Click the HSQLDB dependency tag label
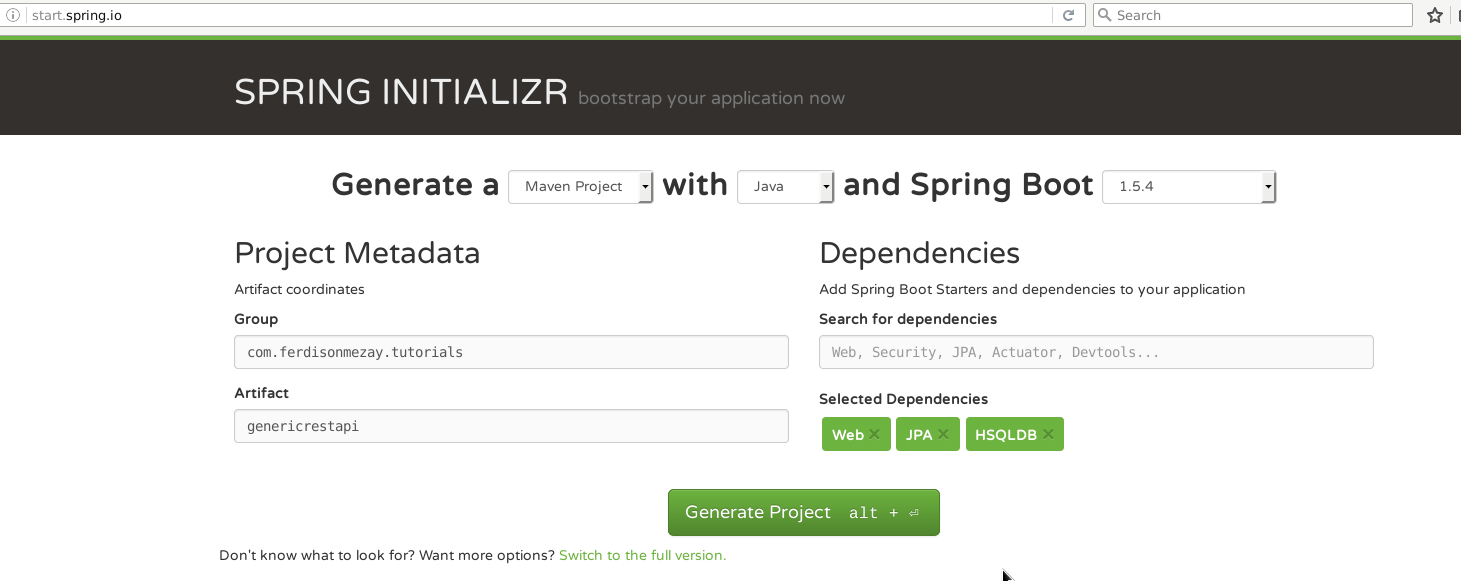This screenshot has width=1461, height=581. [1006, 435]
